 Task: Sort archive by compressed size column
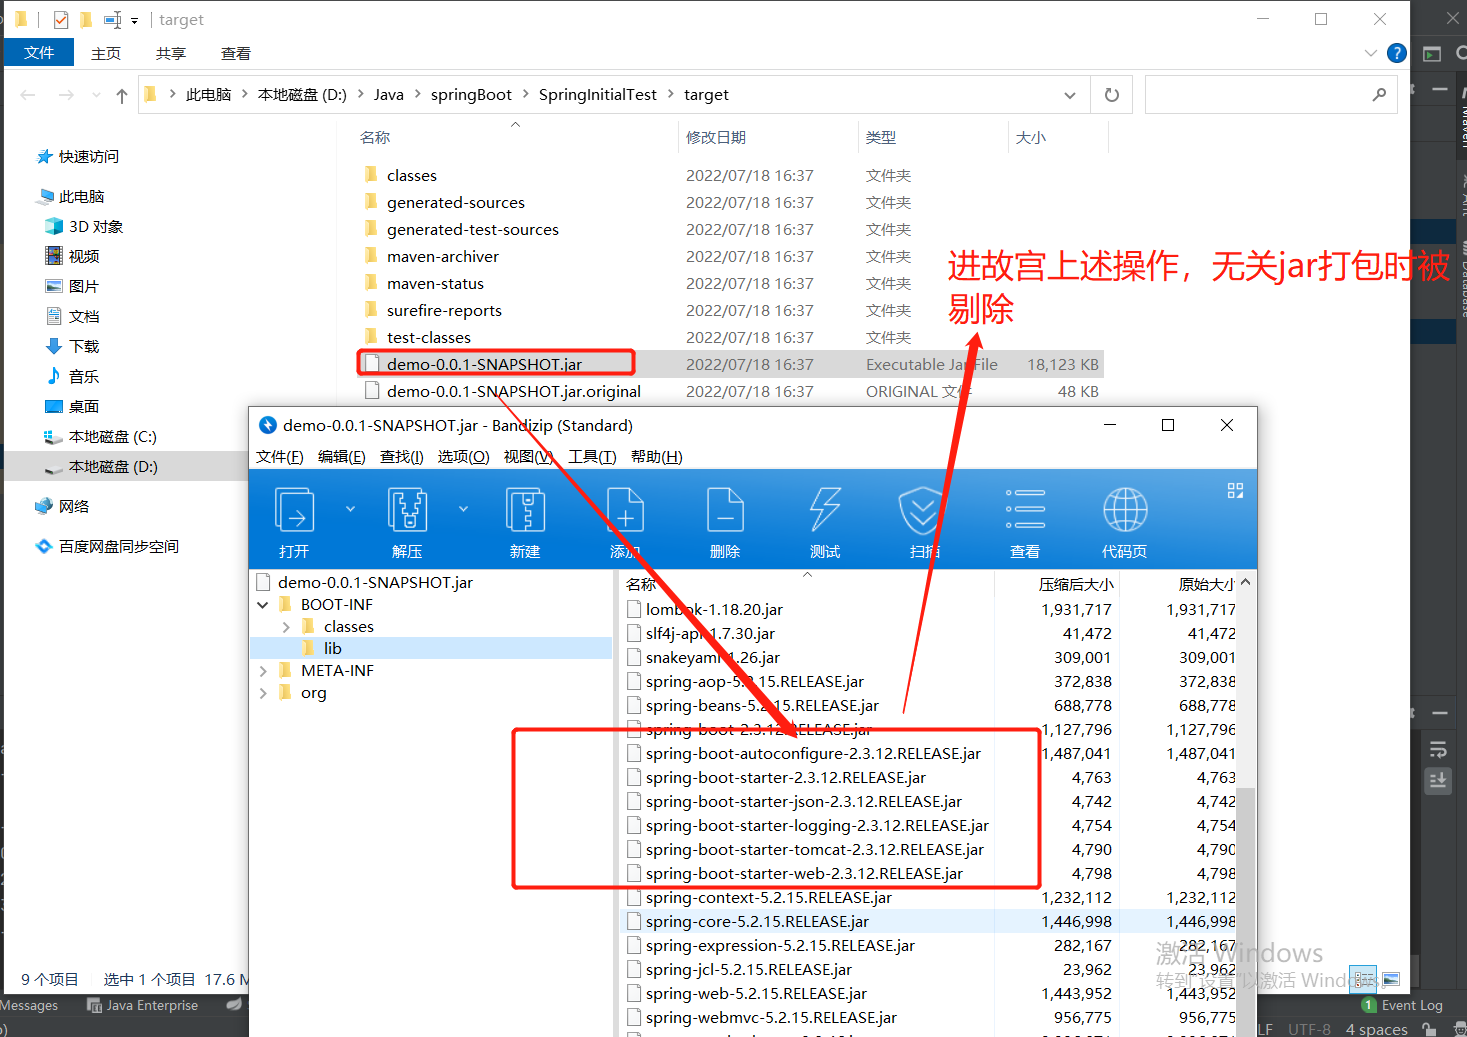pos(1075,584)
